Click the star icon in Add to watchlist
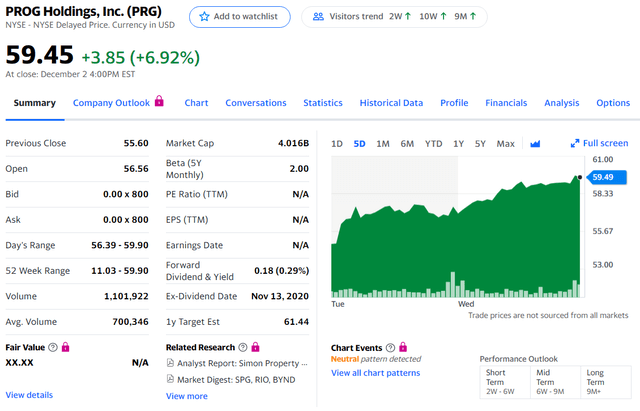 [204, 17]
